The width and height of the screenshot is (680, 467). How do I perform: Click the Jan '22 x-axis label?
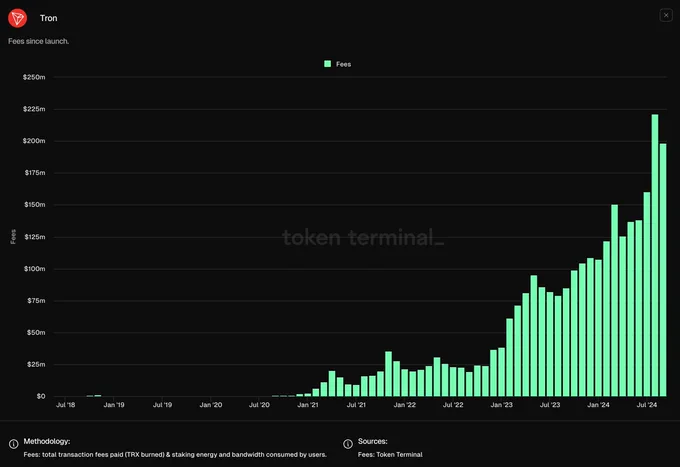click(405, 405)
